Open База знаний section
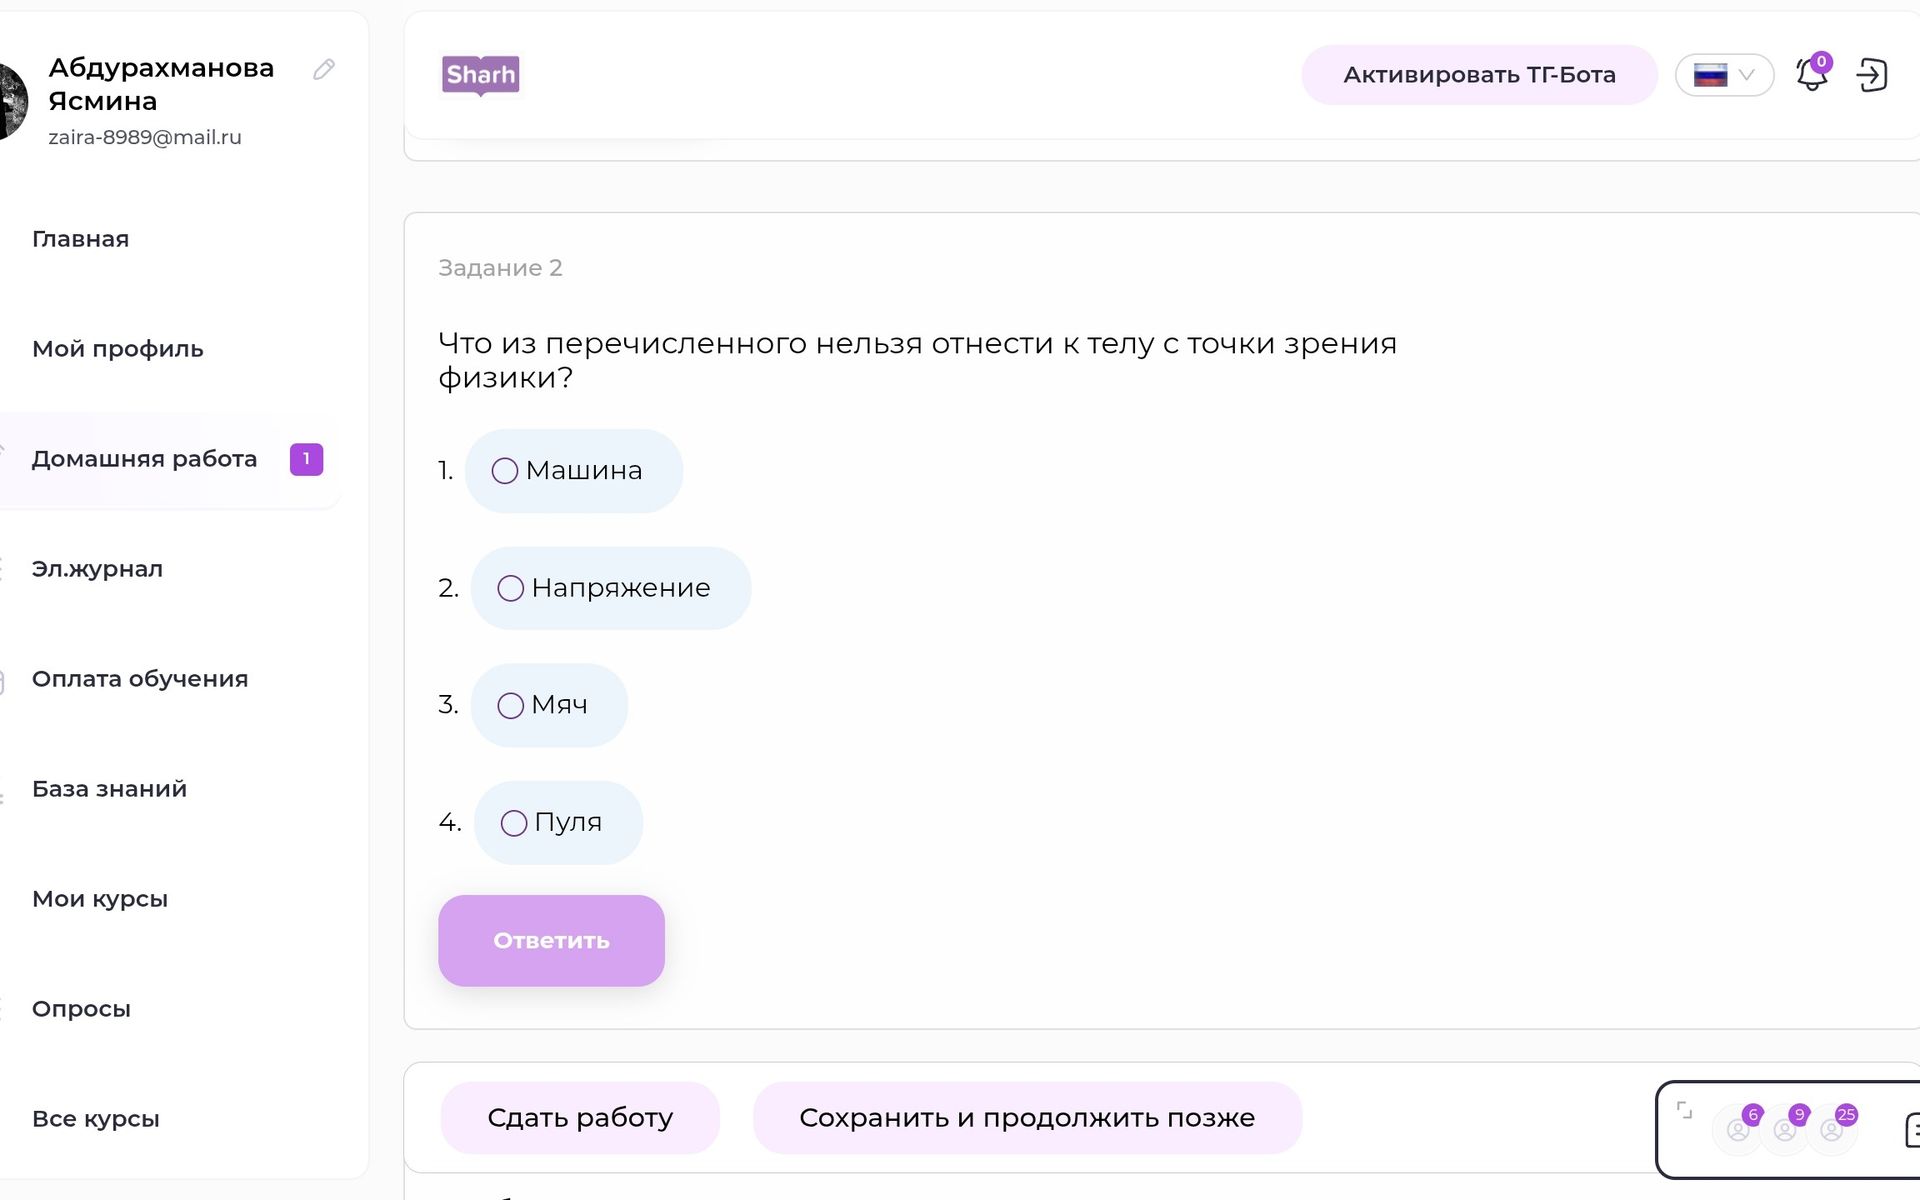Screen dimensions: 1920x1200 pyautogui.click(x=109, y=789)
